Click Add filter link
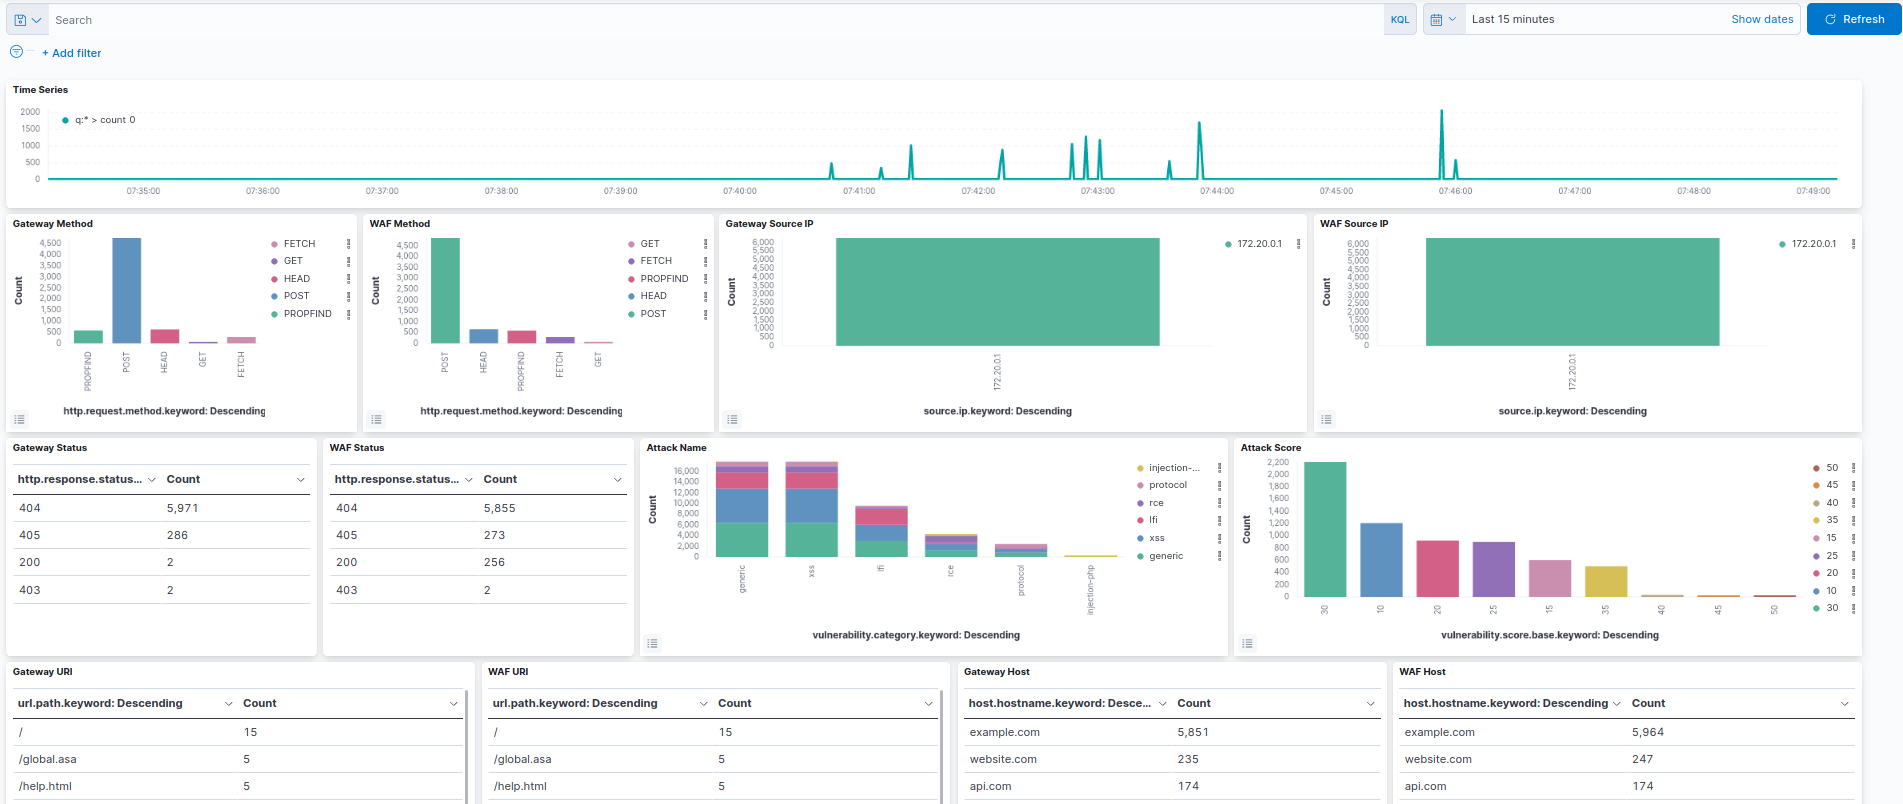 coord(72,53)
